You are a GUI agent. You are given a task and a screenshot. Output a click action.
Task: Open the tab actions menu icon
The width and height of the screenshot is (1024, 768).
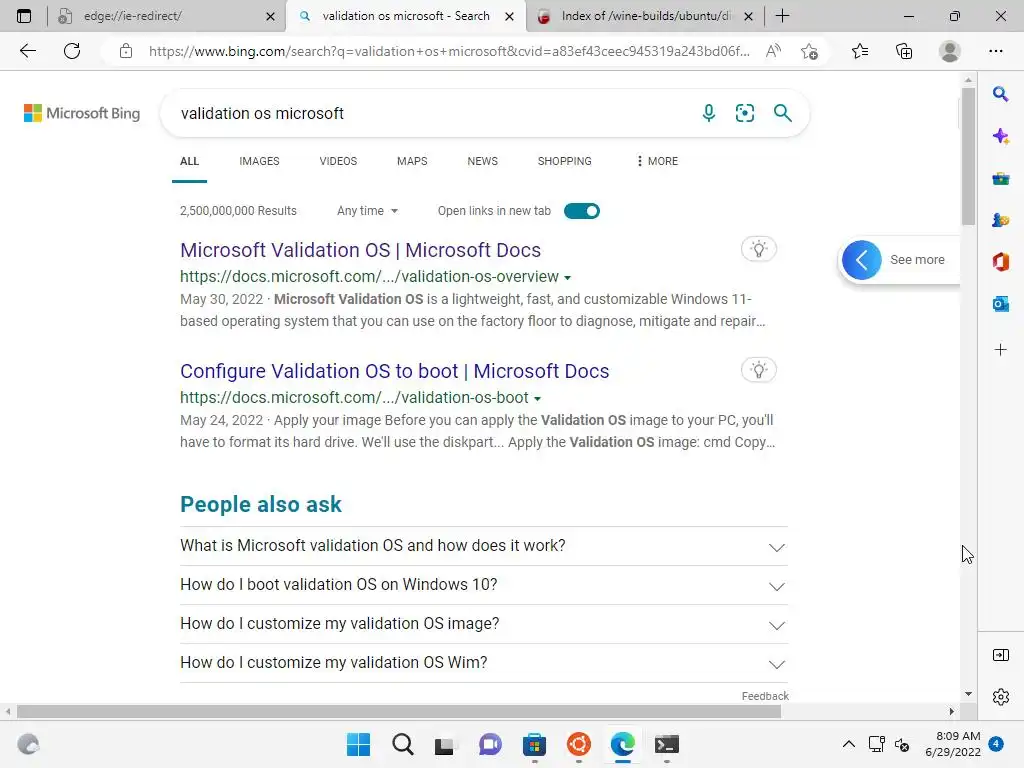click(24, 16)
